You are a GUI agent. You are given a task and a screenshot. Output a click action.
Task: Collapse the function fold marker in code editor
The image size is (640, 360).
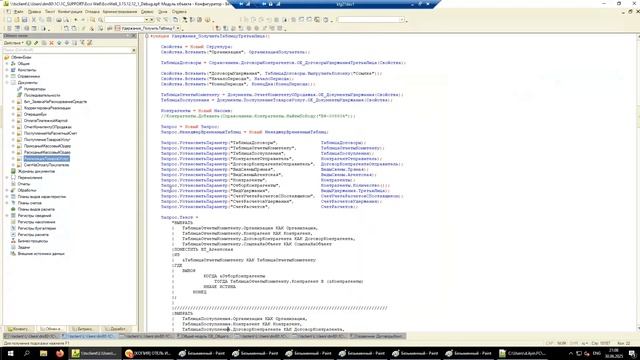pyautogui.click(x=147, y=36)
